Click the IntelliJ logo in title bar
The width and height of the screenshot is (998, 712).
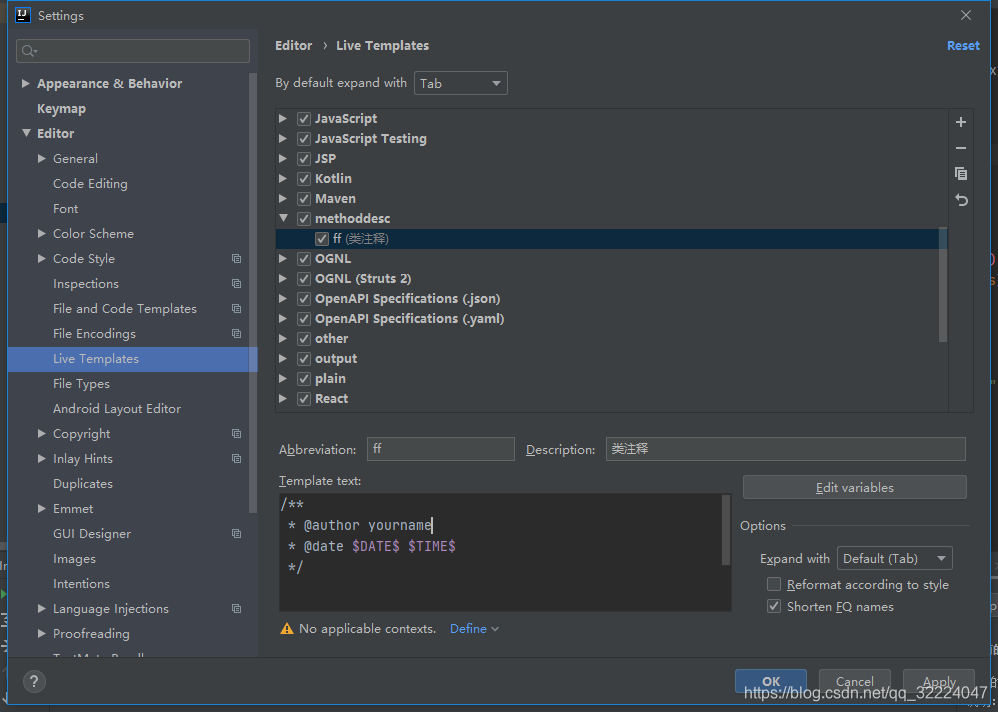pyautogui.click(x=23, y=15)
